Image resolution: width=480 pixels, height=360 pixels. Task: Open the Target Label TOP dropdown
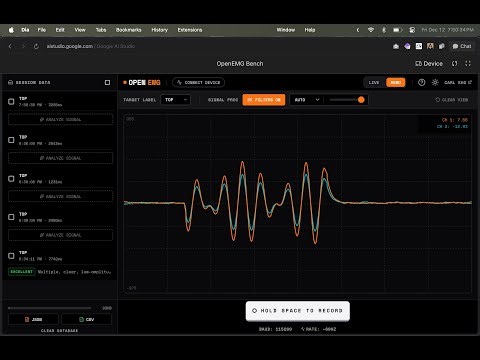pyautogui.click(x=175, y=100)
